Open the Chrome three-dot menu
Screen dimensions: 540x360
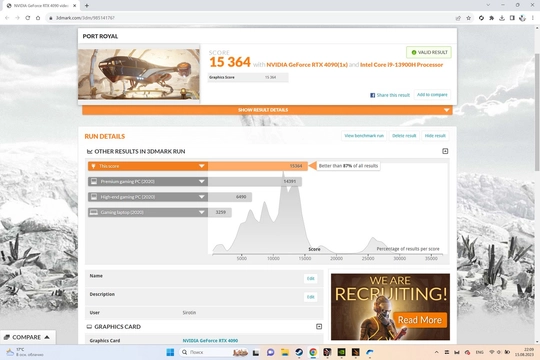point(532,18)
